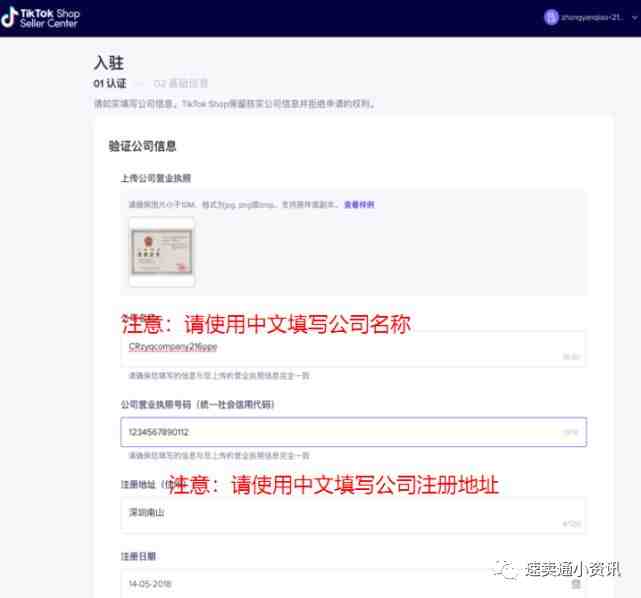Expand the account dropdown arrow
The height and width of the screenshot is (598, 641).
point(635,18)
